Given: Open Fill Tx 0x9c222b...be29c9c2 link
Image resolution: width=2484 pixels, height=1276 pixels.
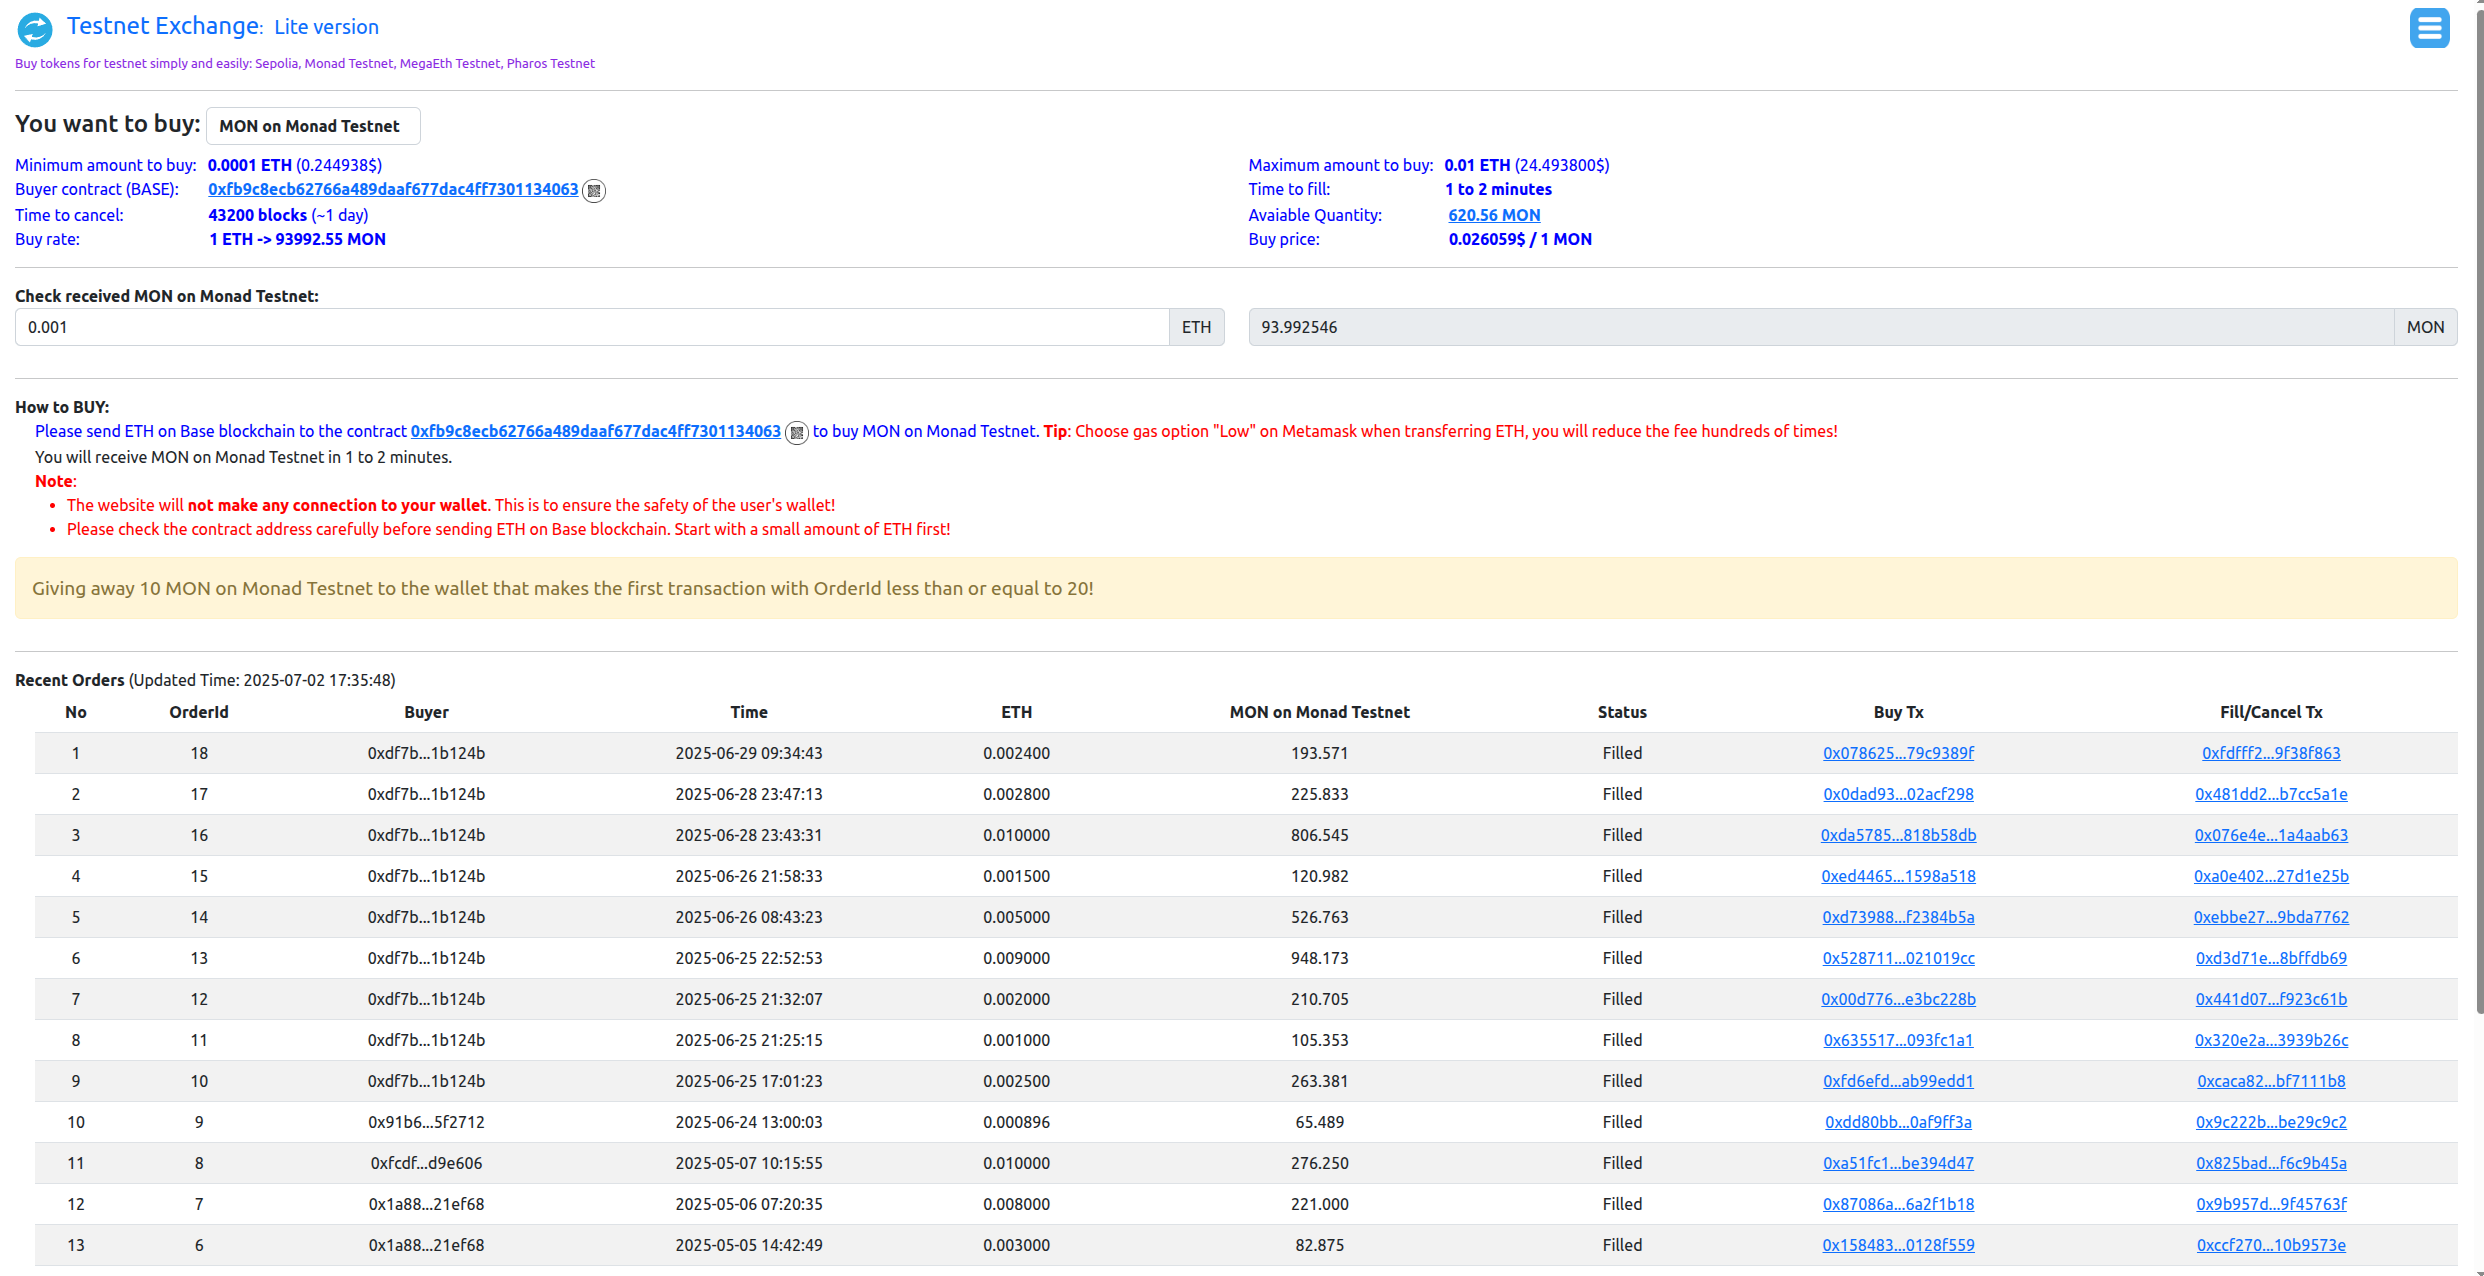Looking at the screenshot, I should [2271, 1122].
